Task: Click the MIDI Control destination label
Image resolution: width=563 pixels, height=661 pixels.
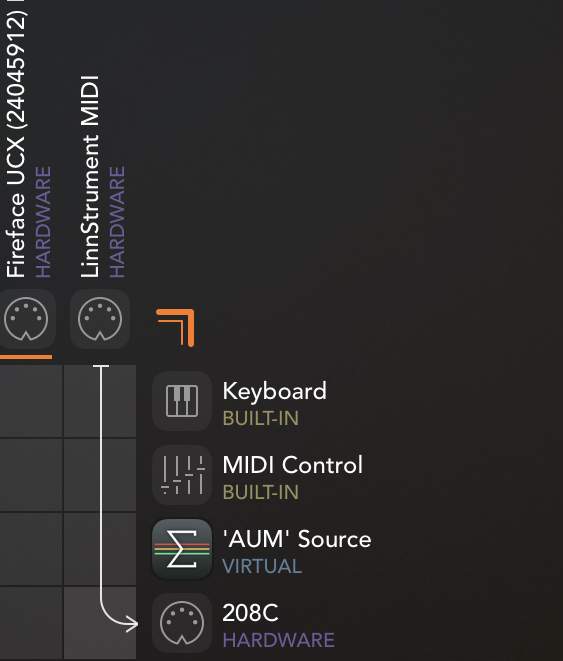Action: pyautogui.click(x=292, y=465)
